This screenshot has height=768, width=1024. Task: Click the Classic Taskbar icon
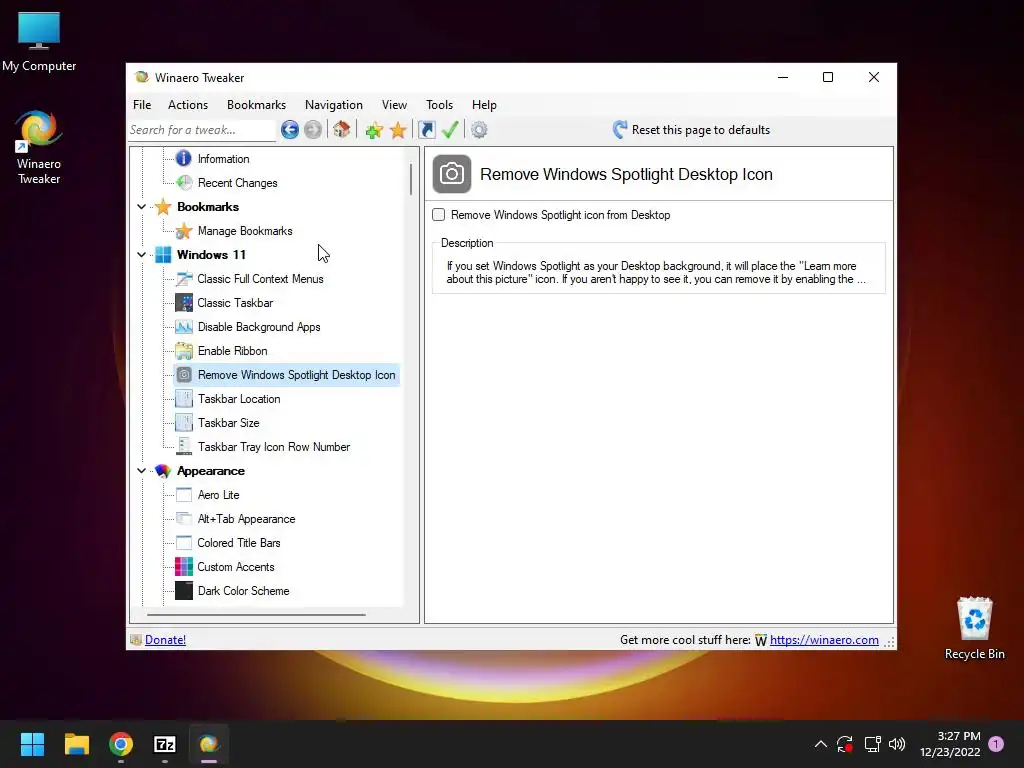[184, 303]
